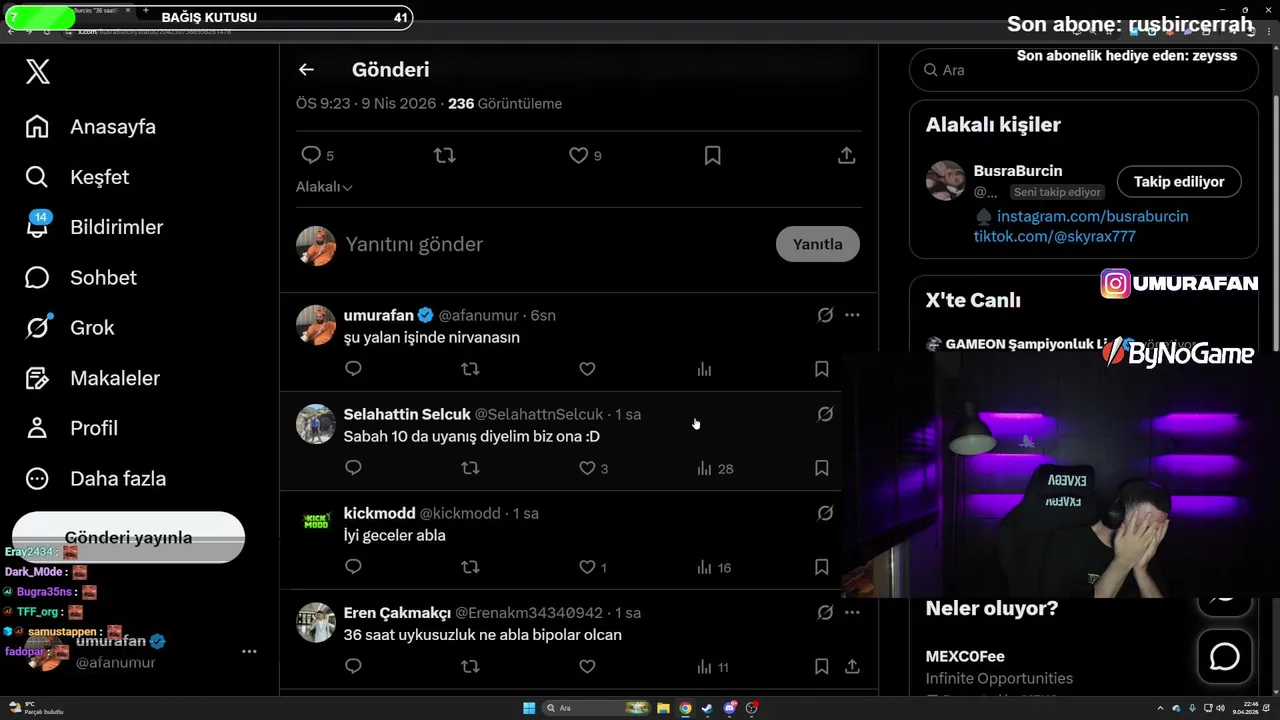The height and width of the screenshot is (720, 1280).
Task: Repost kickmodd's comment
Action: tap(470, 567)
